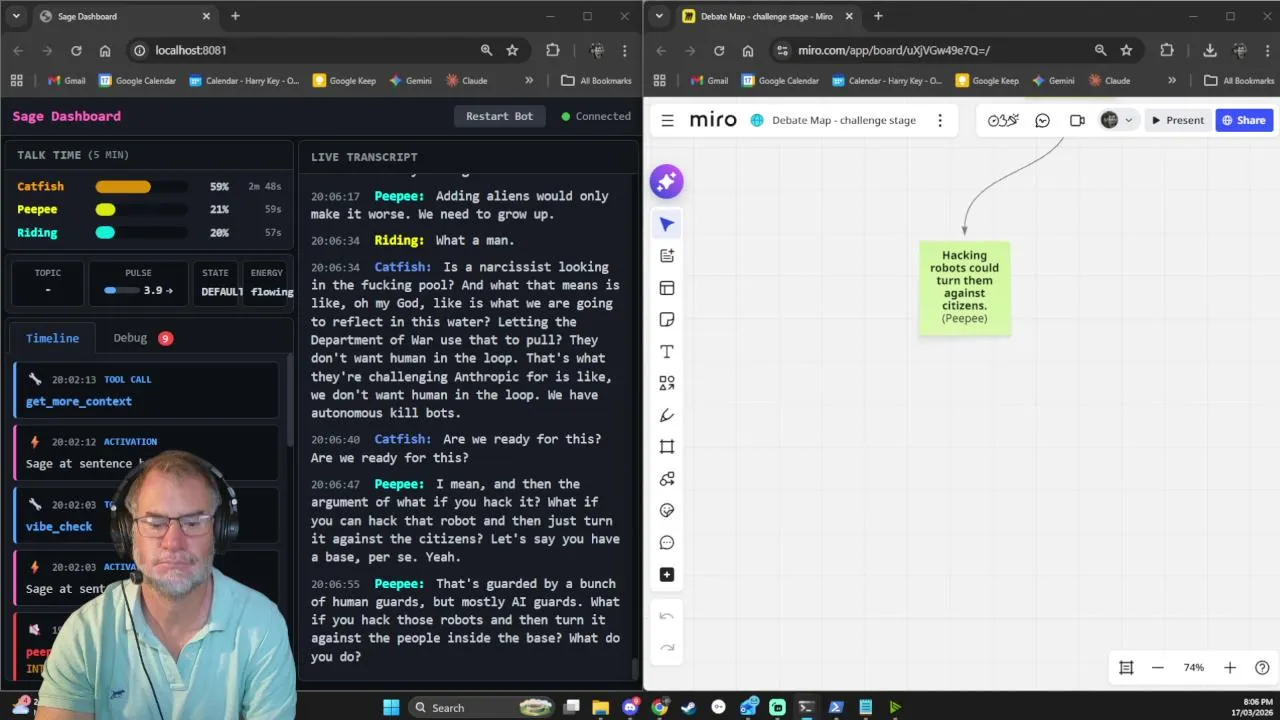Open more Miro tools with plus icon

[x=667, y=575]
